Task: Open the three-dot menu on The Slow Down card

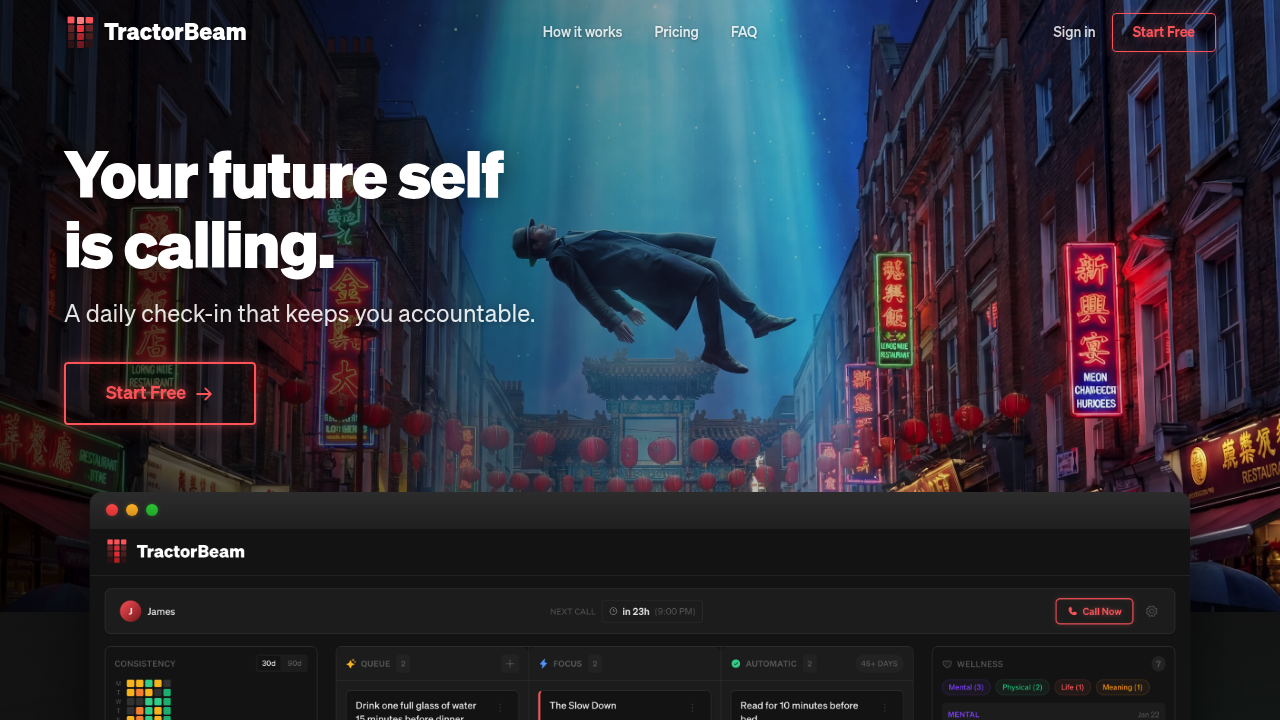Action: (x=693, y=707)
